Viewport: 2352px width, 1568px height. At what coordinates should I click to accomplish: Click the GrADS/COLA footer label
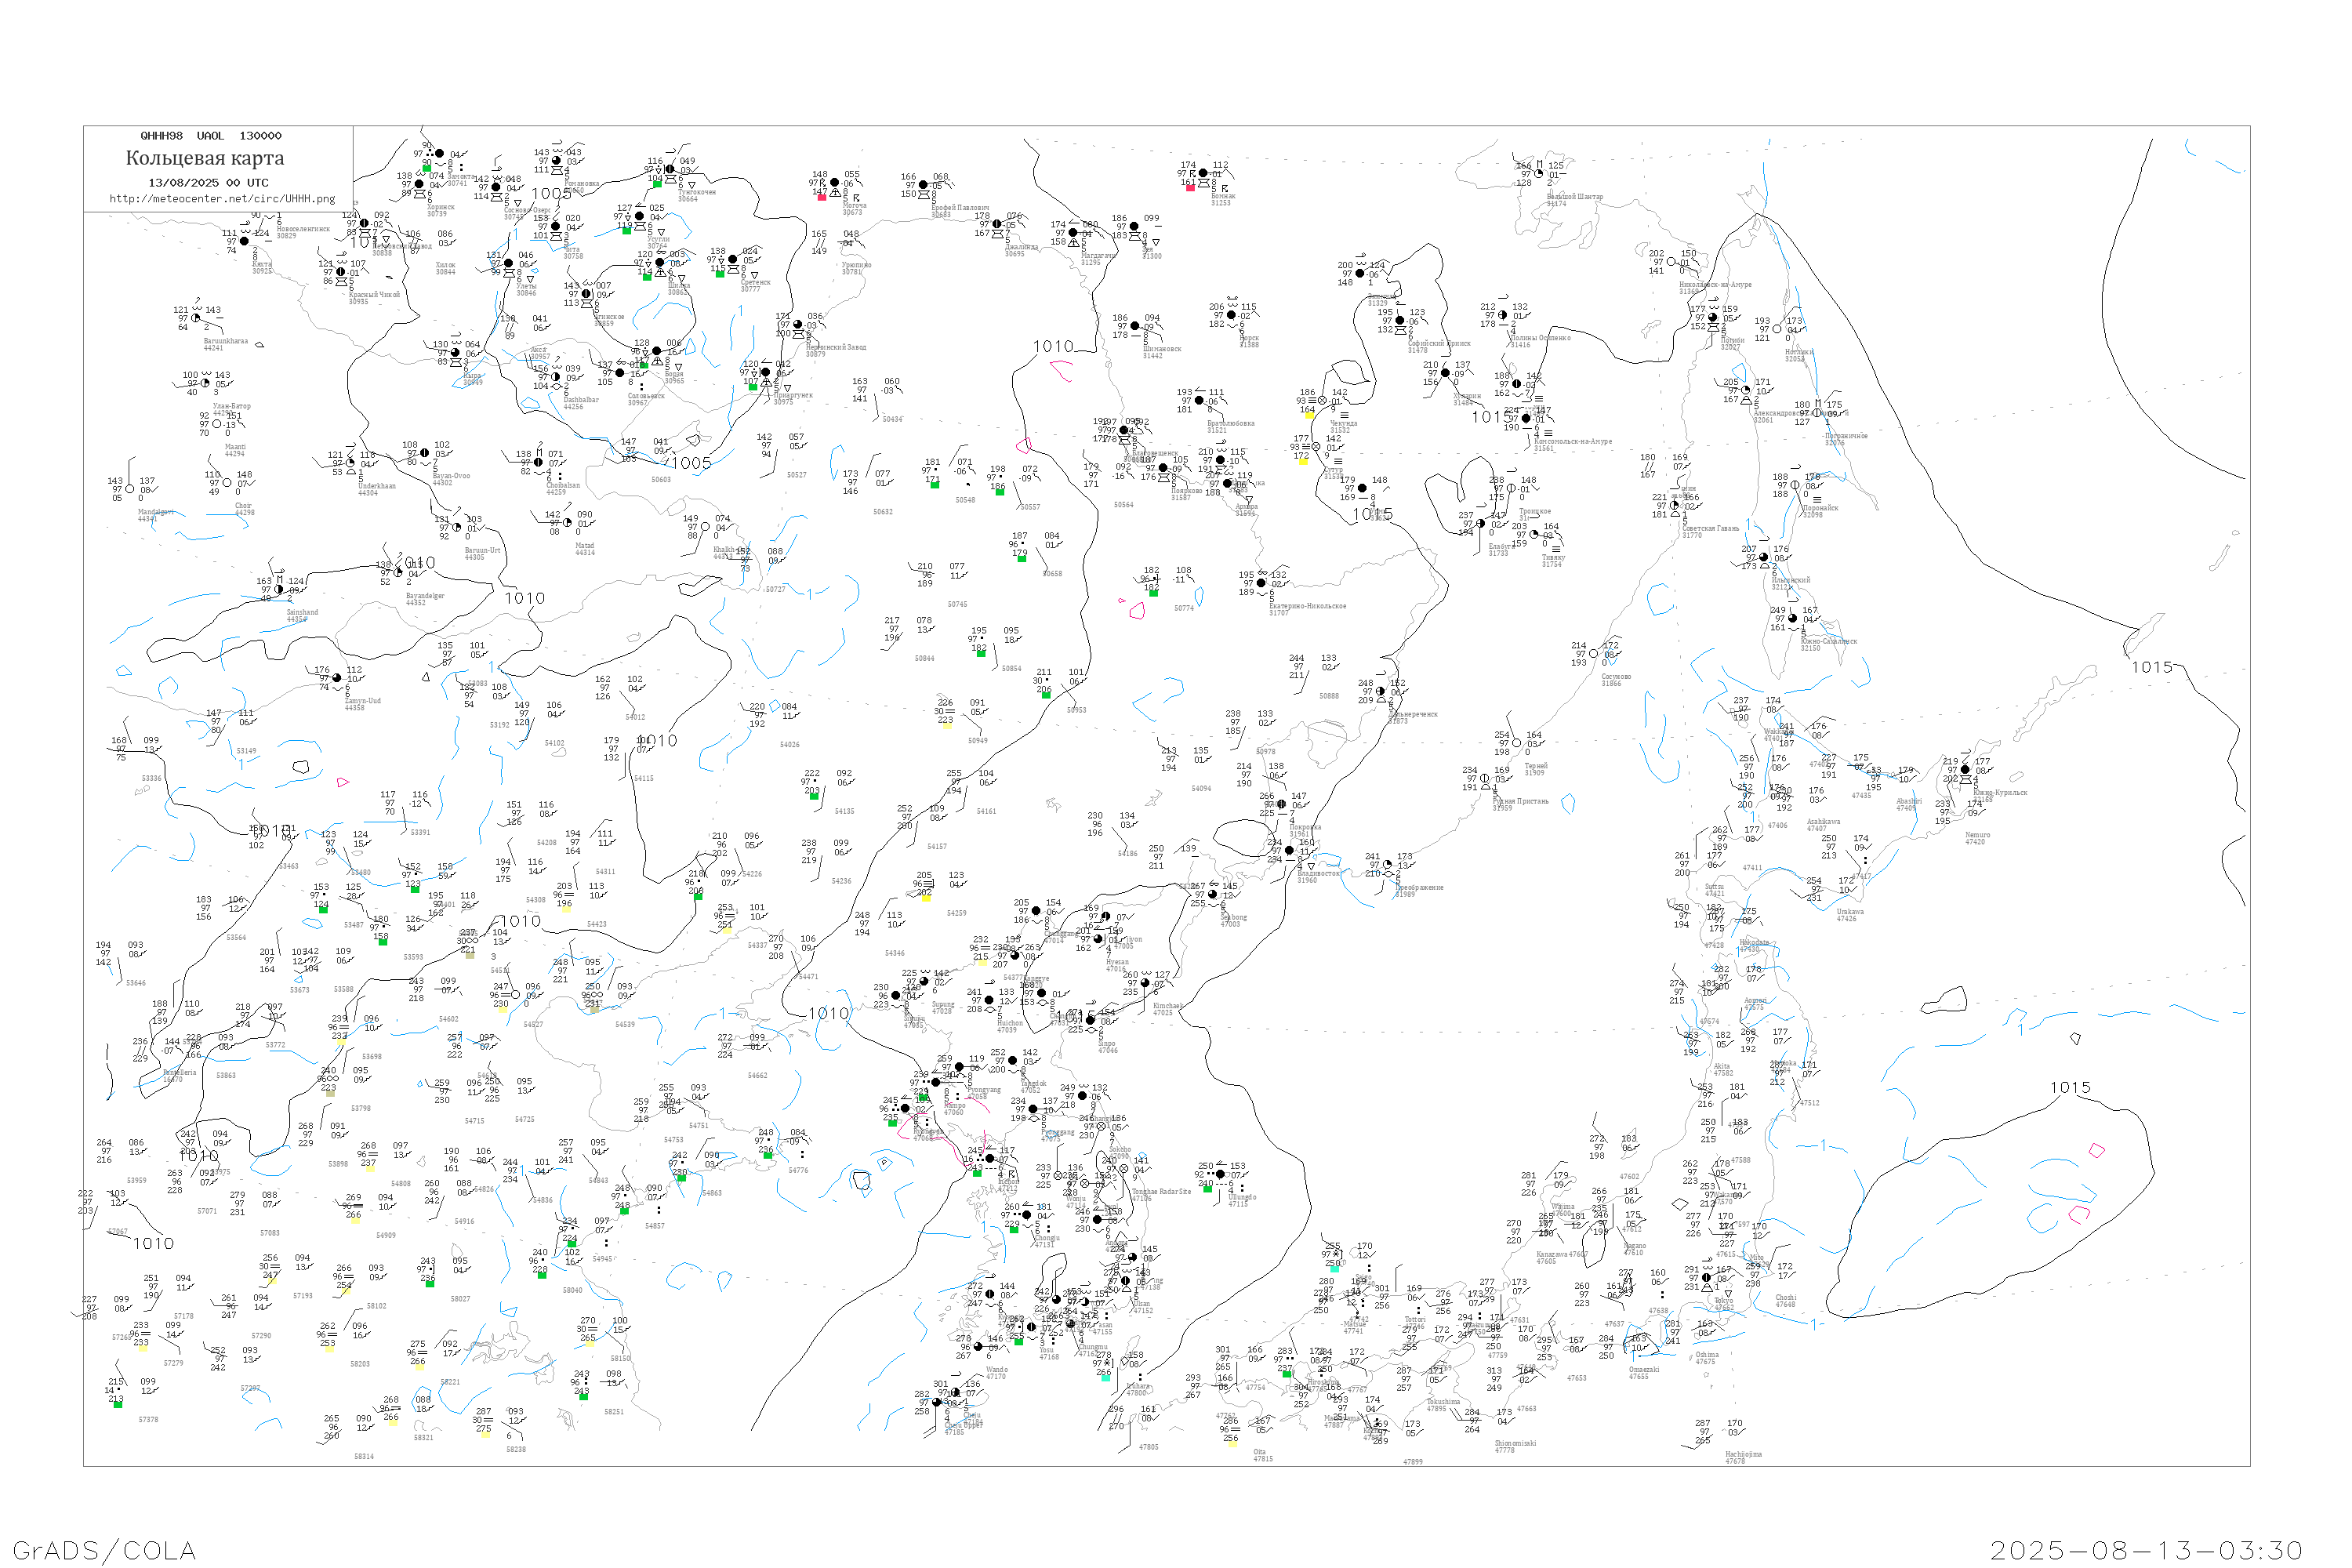click(104, 1551)
